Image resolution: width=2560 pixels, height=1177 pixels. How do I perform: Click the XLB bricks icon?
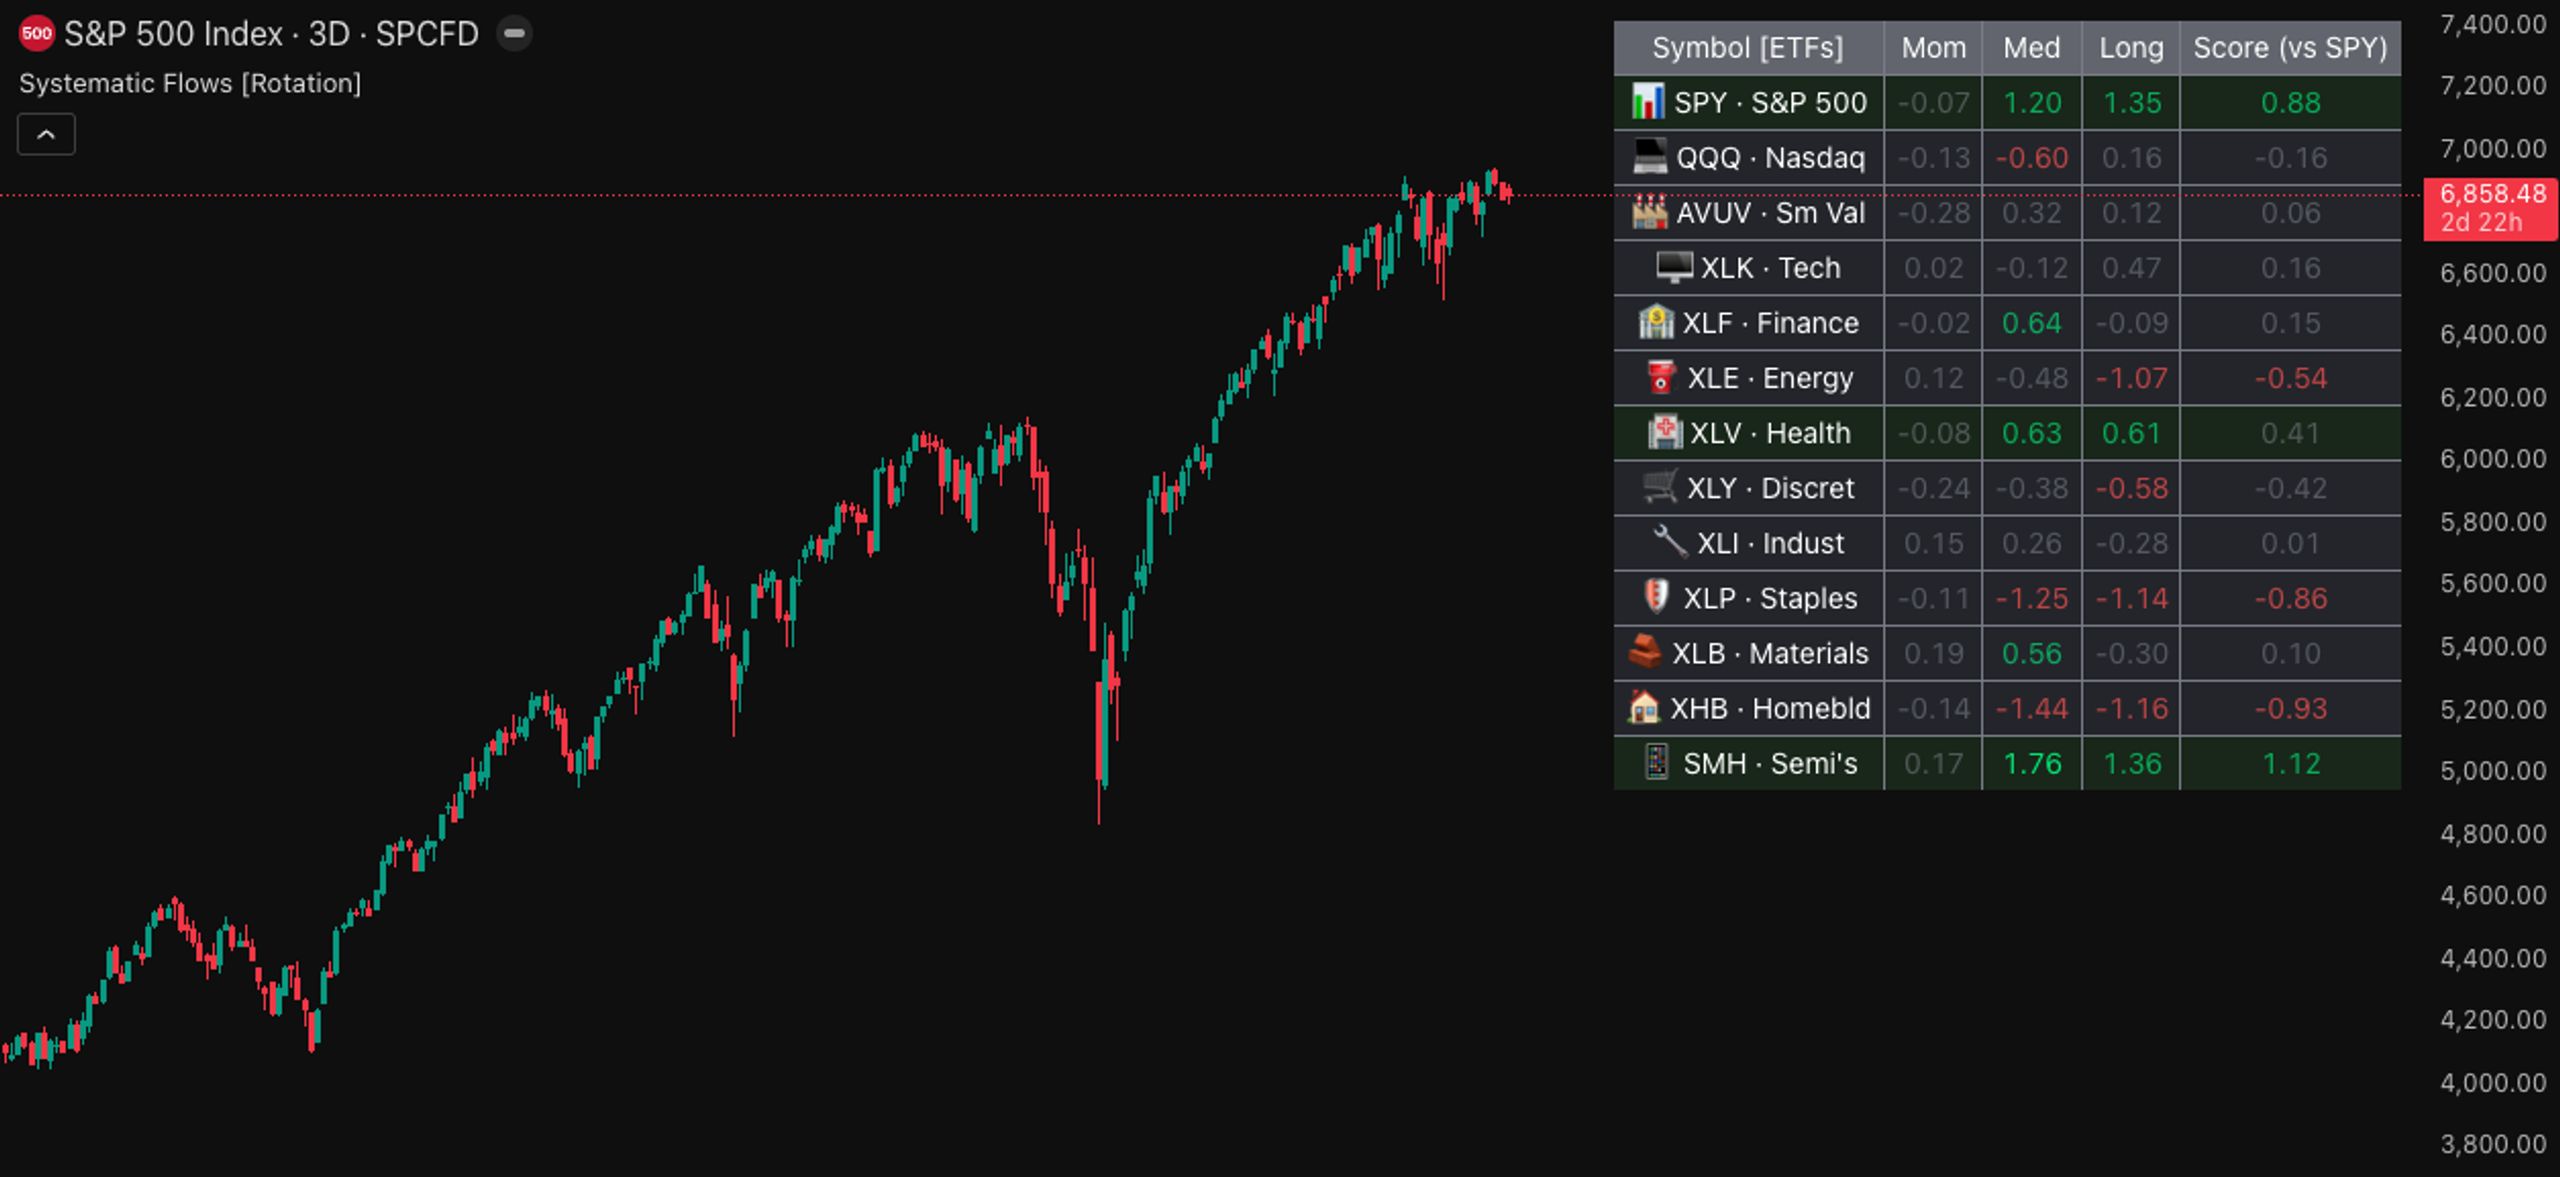point(1646,652)
